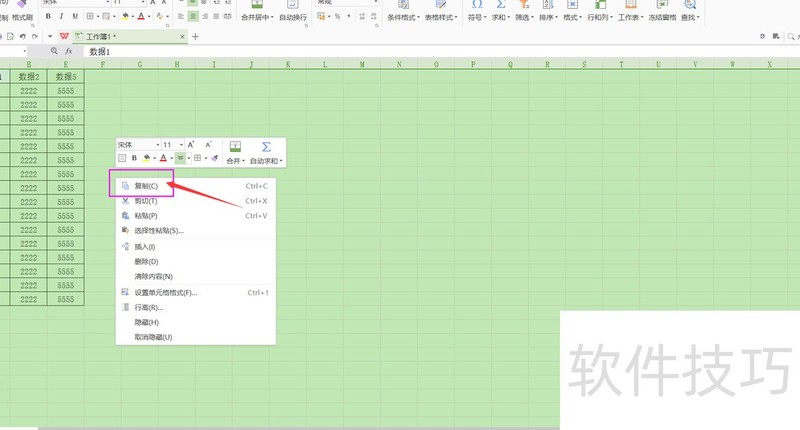
Task: Open 行和列 rows and columns tool
Action: (x=600, y=11)
